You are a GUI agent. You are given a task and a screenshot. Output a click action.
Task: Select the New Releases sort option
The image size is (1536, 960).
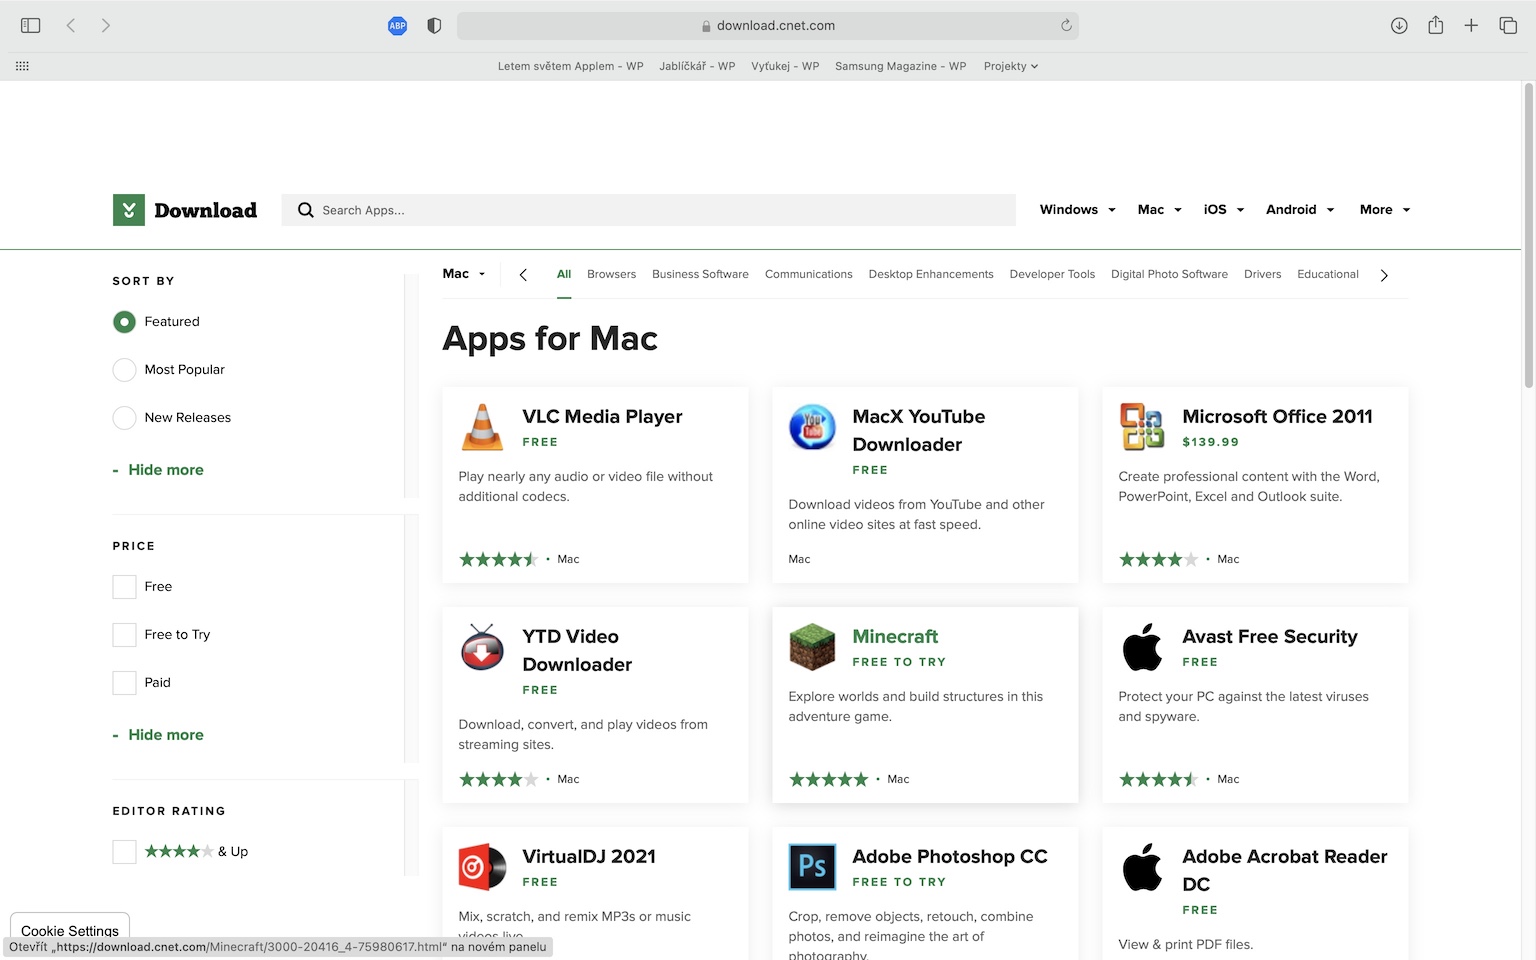[x=124, y=418]
